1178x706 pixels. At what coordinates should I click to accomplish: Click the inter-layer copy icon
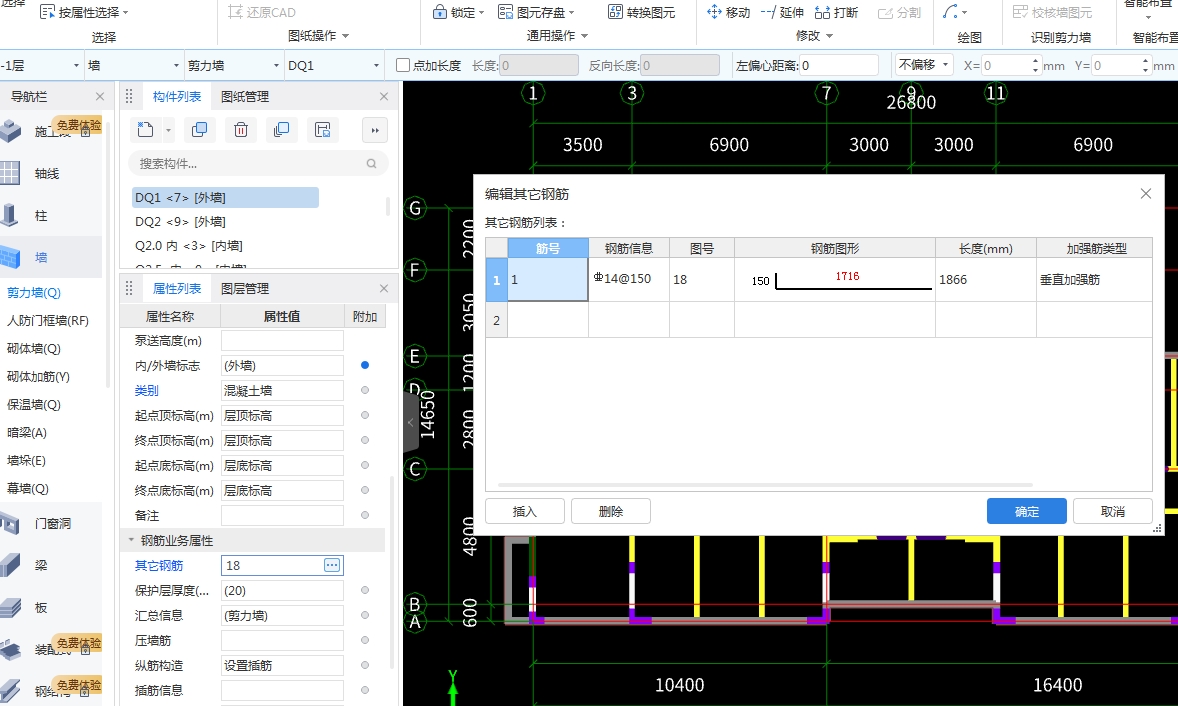pos(281,130)
